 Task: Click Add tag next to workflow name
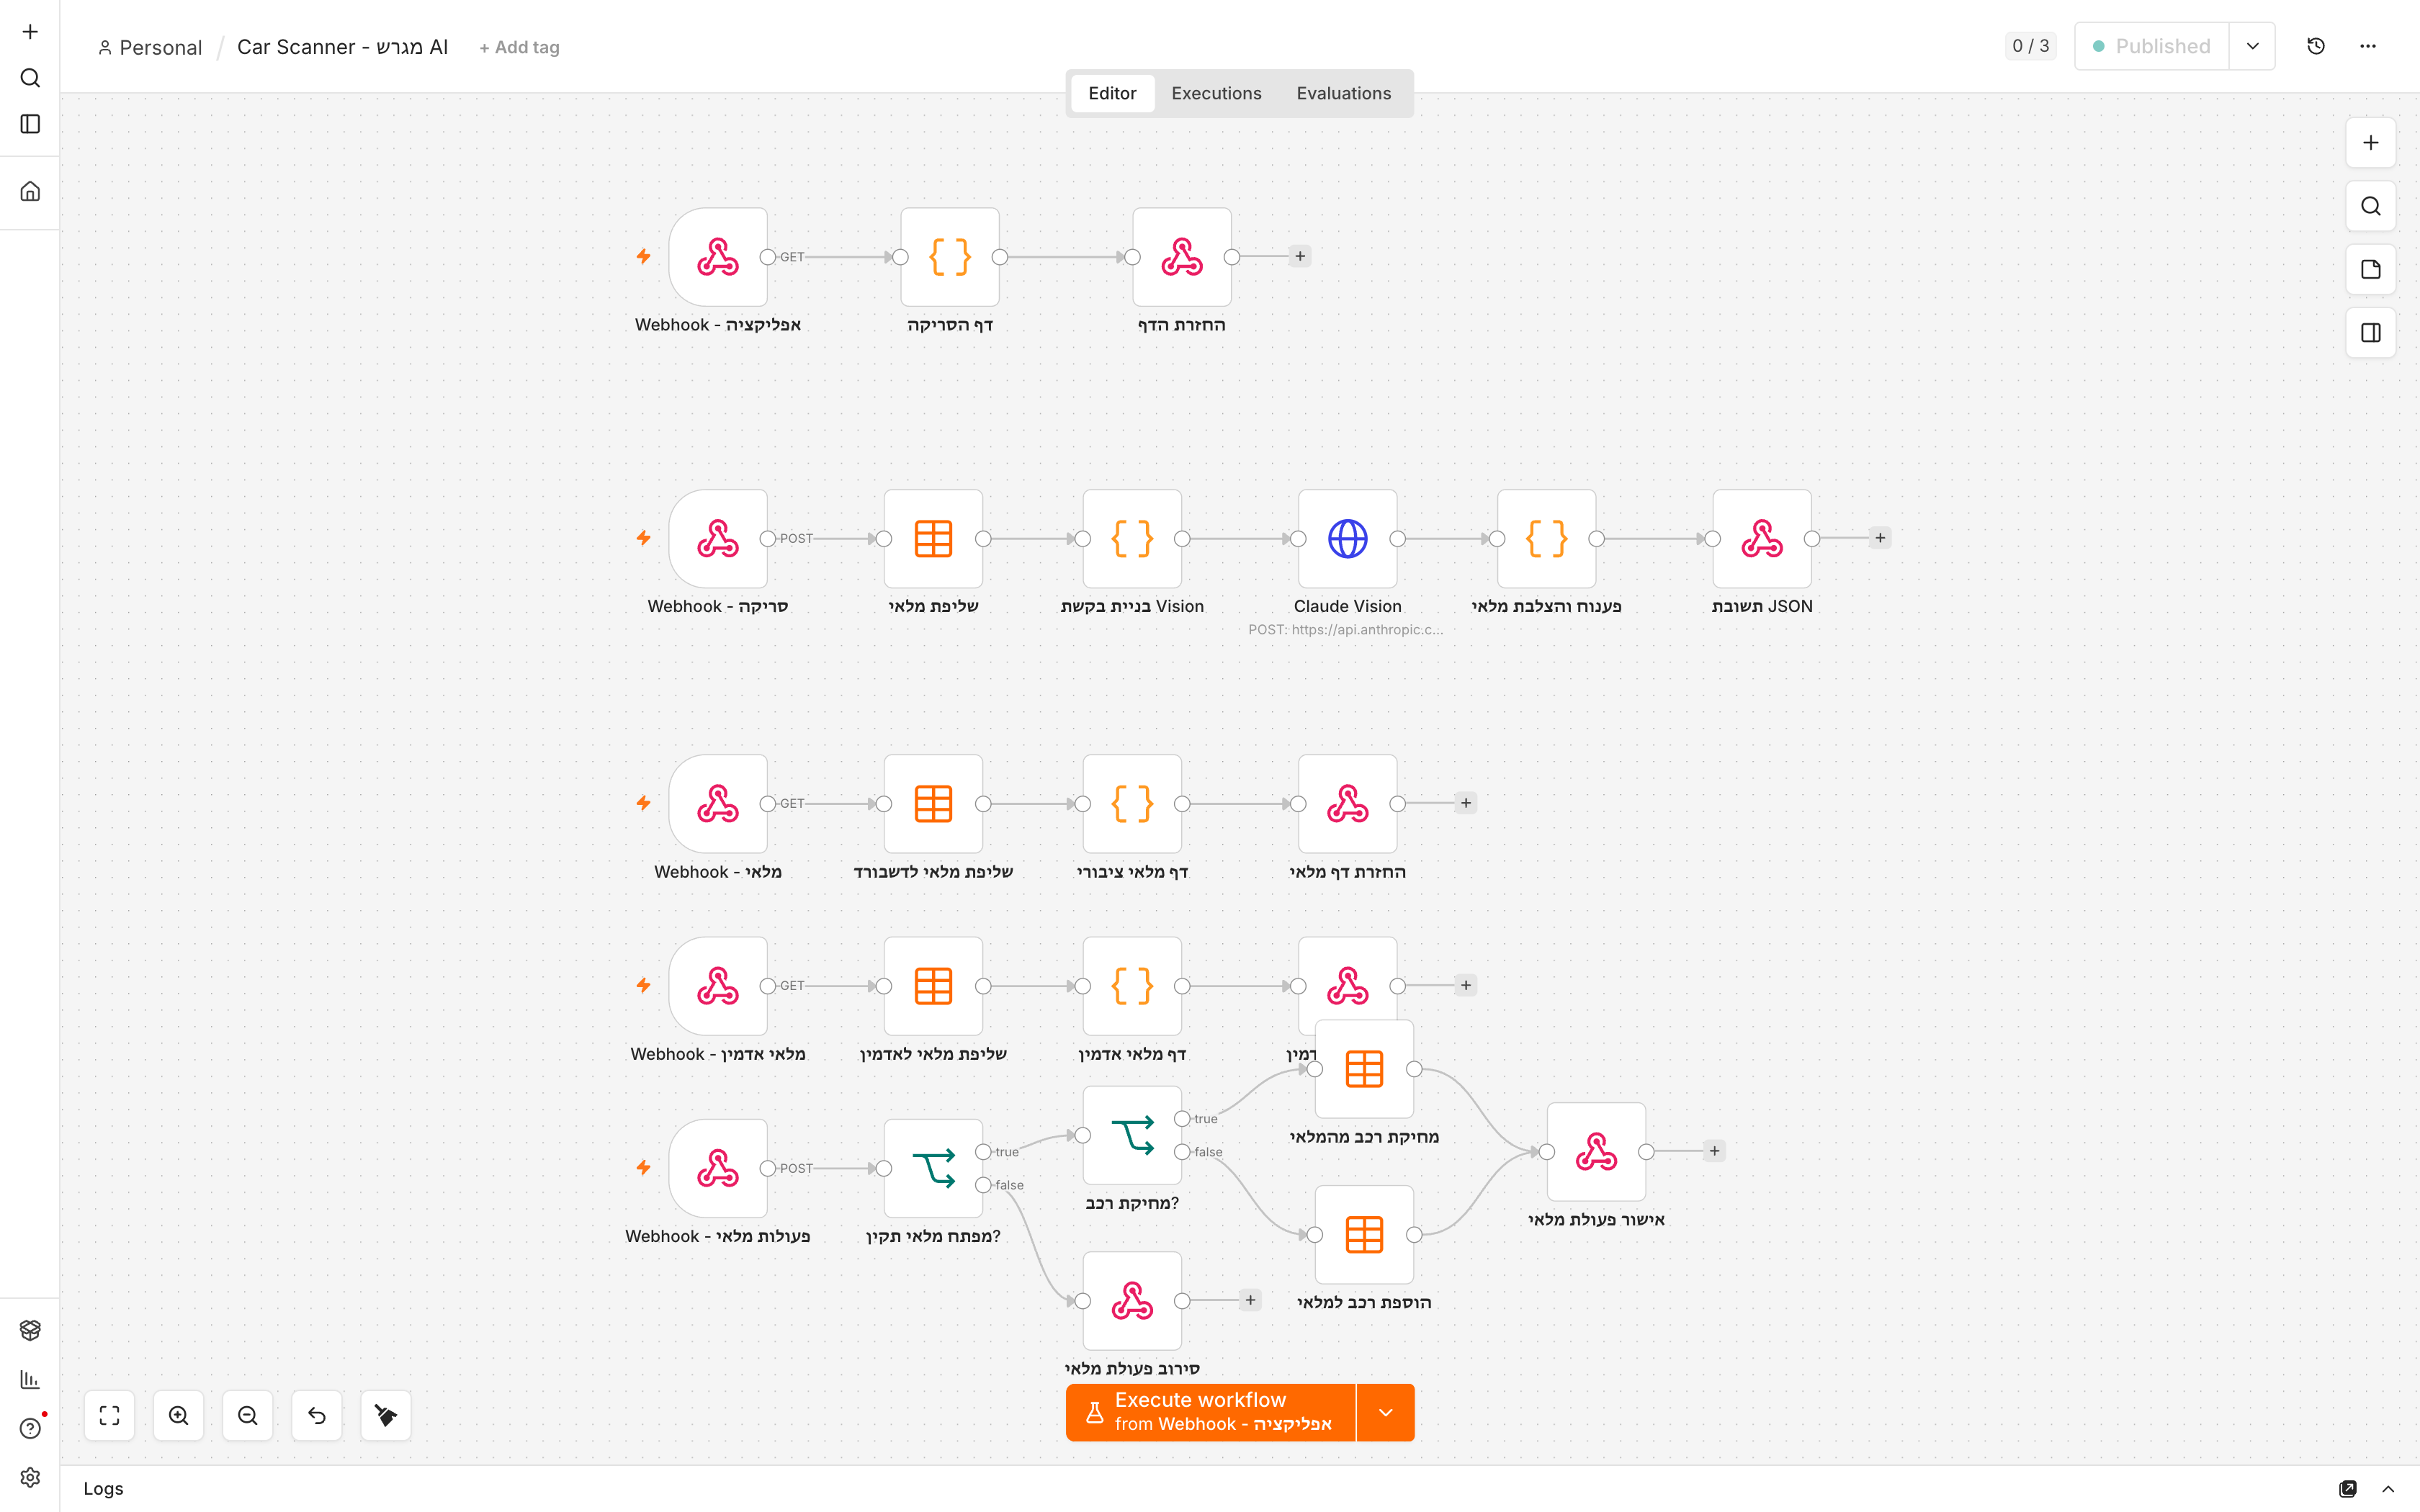coord(519,47)
